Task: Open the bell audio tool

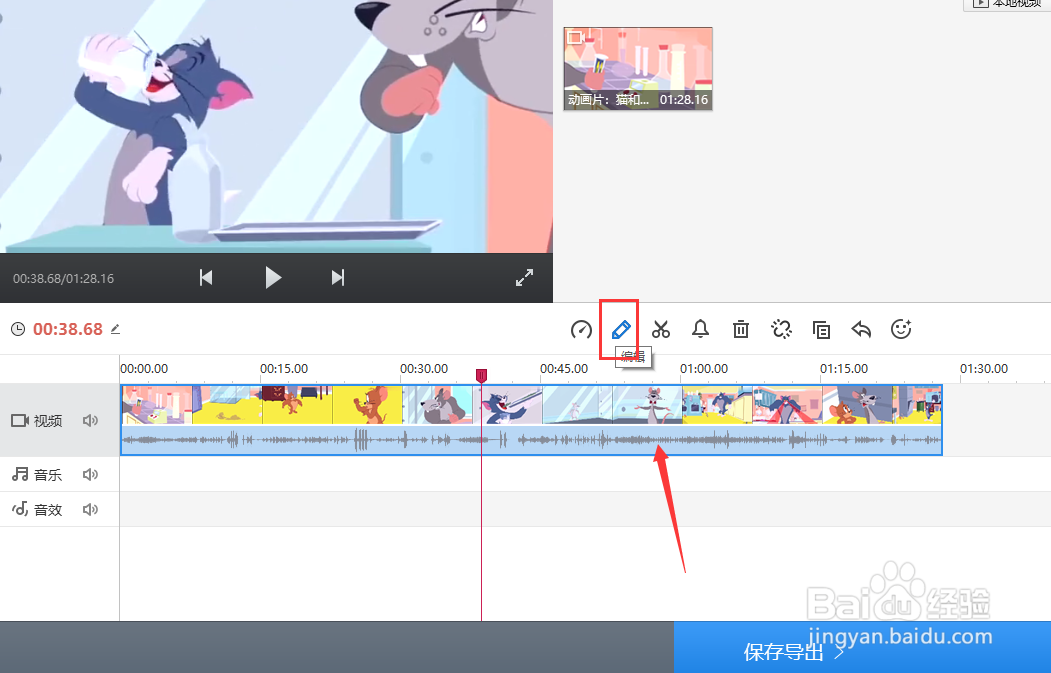Action: (x=700, y=329)
